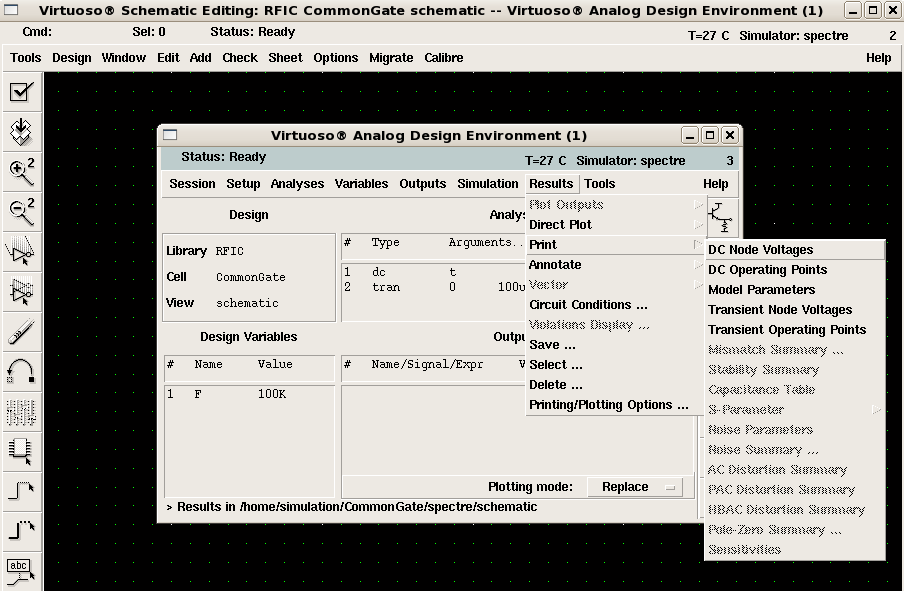Viewport: 904px width, 591px height.
Task: Click the wide wire tool icon
Action: pyautogui.click(x=21, y=531)
